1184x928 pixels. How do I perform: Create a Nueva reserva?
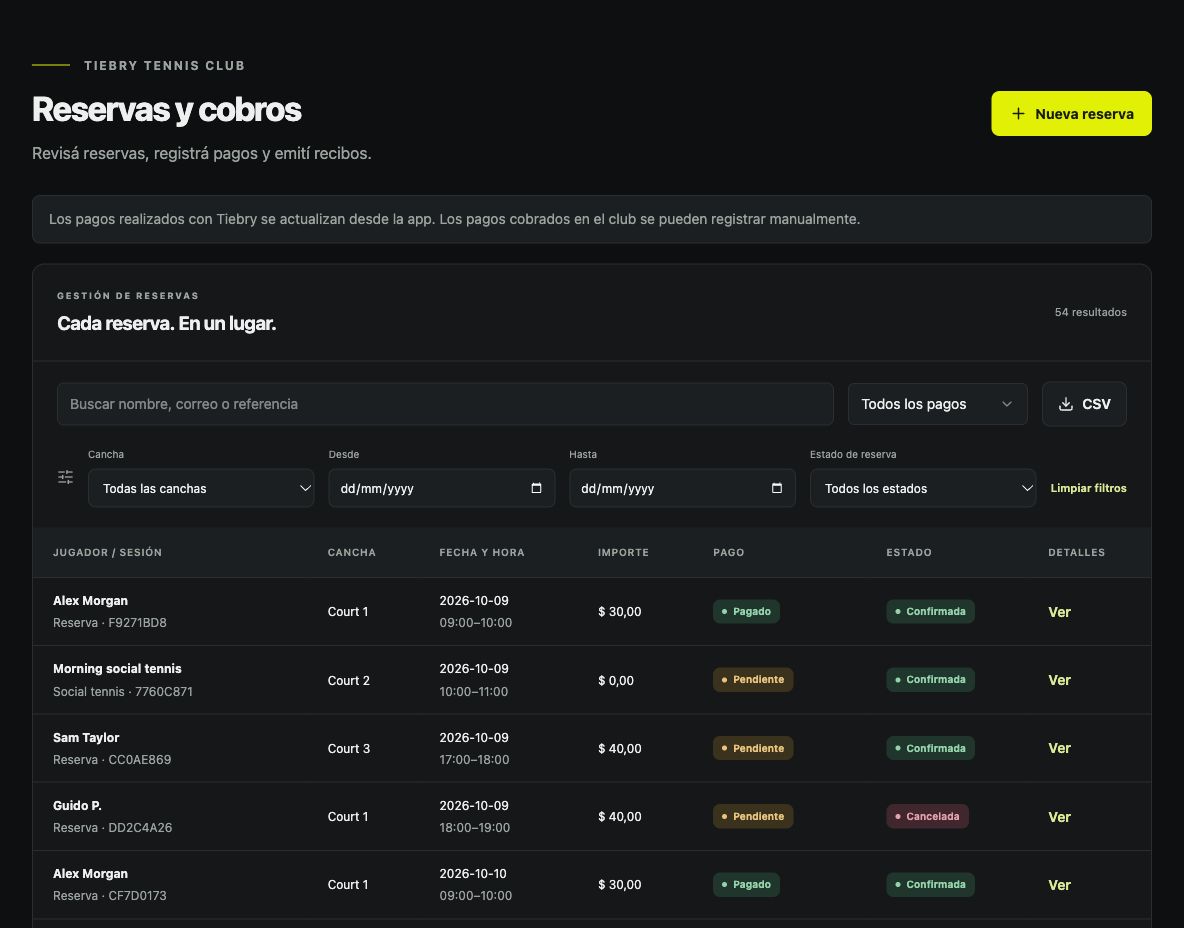click(1071, 113)
